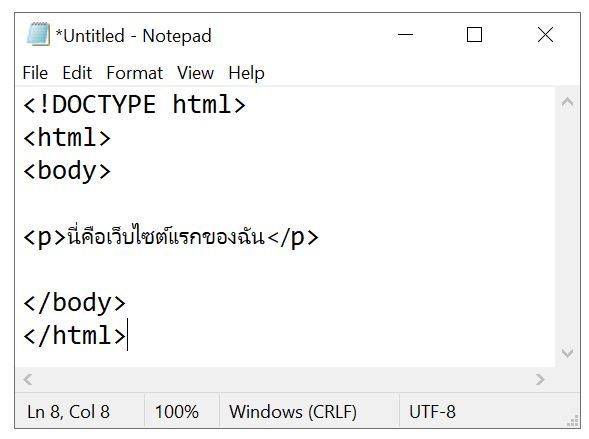
Task: Click the horizontal scrollbar right arrow
Action: click(540, 379)
